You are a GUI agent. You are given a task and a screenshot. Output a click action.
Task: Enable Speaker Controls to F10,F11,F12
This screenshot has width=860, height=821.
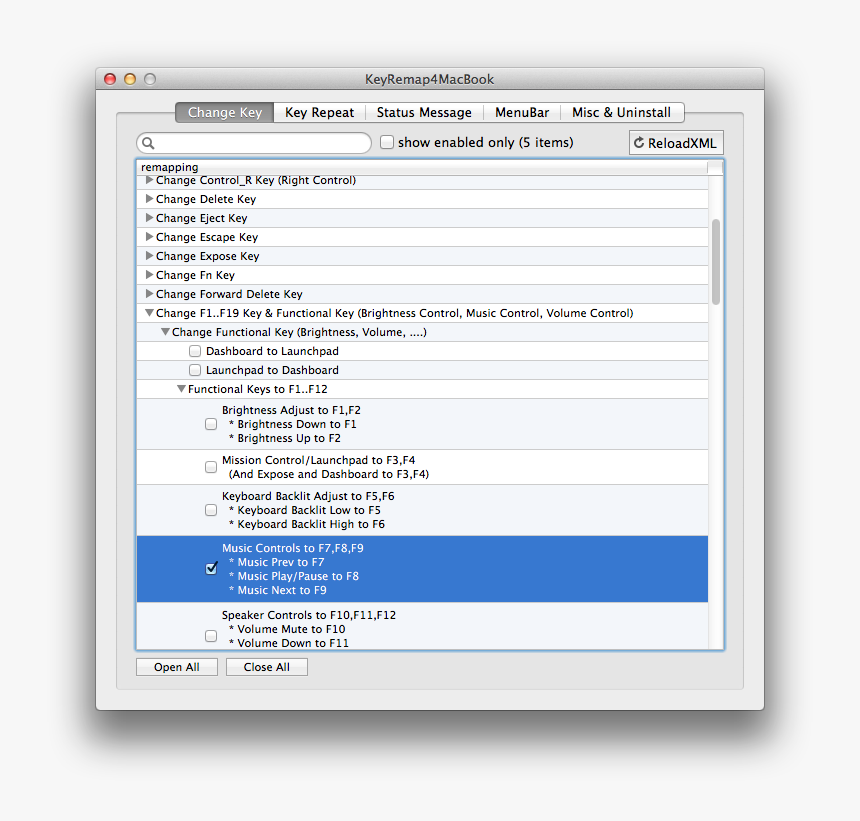[211, 635]
